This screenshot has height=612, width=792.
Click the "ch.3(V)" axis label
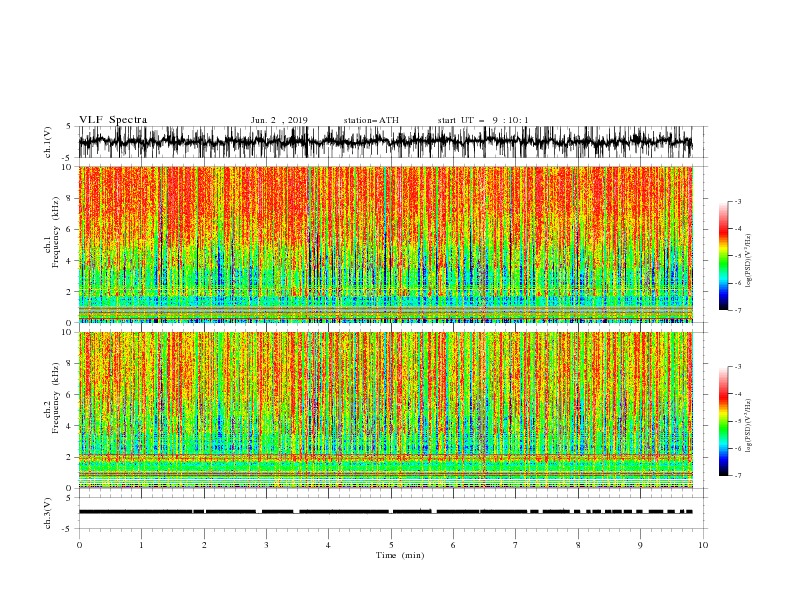point(48,513)
